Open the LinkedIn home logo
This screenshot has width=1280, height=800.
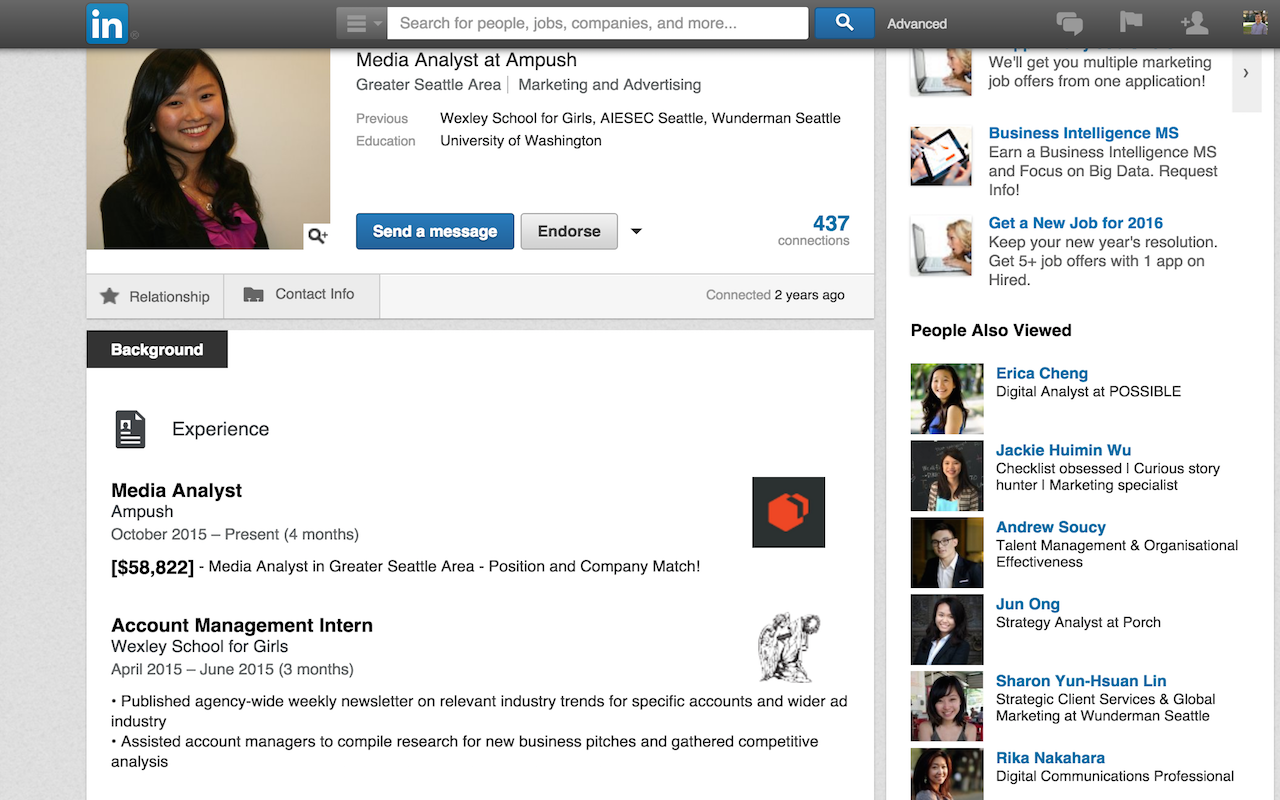coord(107,23)
